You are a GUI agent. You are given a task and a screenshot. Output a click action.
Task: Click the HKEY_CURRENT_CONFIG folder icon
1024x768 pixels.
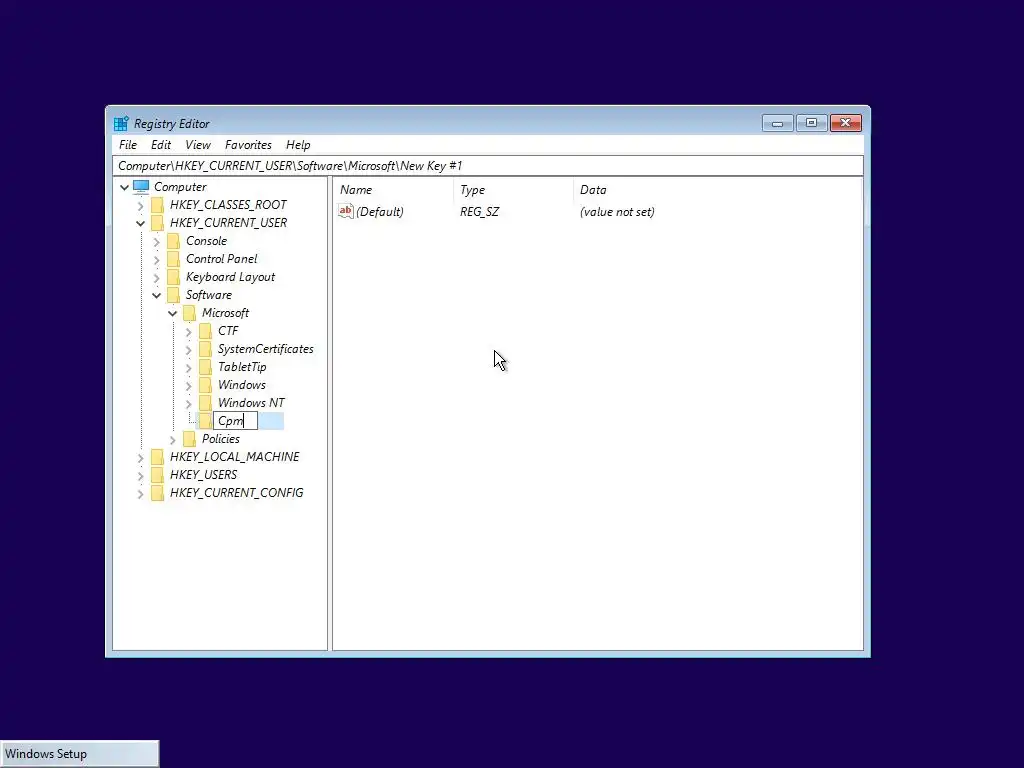[x=157, y=493]
